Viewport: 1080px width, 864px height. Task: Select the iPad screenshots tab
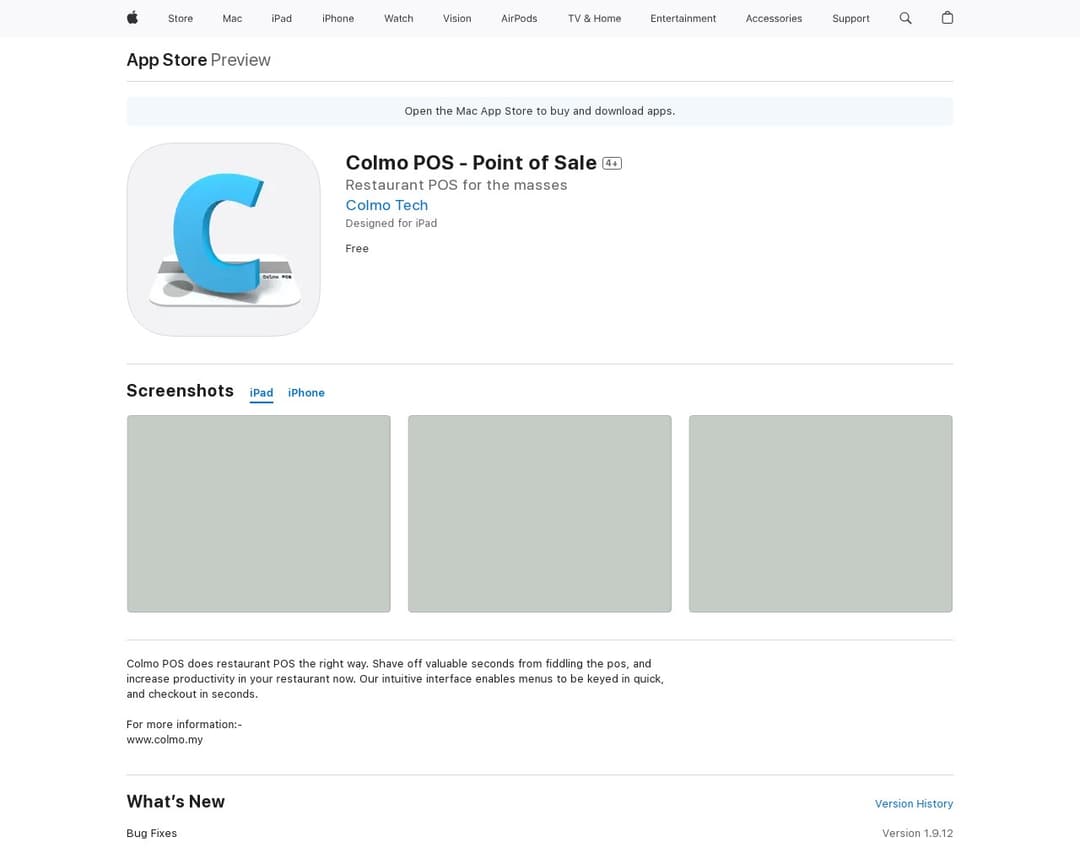pos(261,393)
